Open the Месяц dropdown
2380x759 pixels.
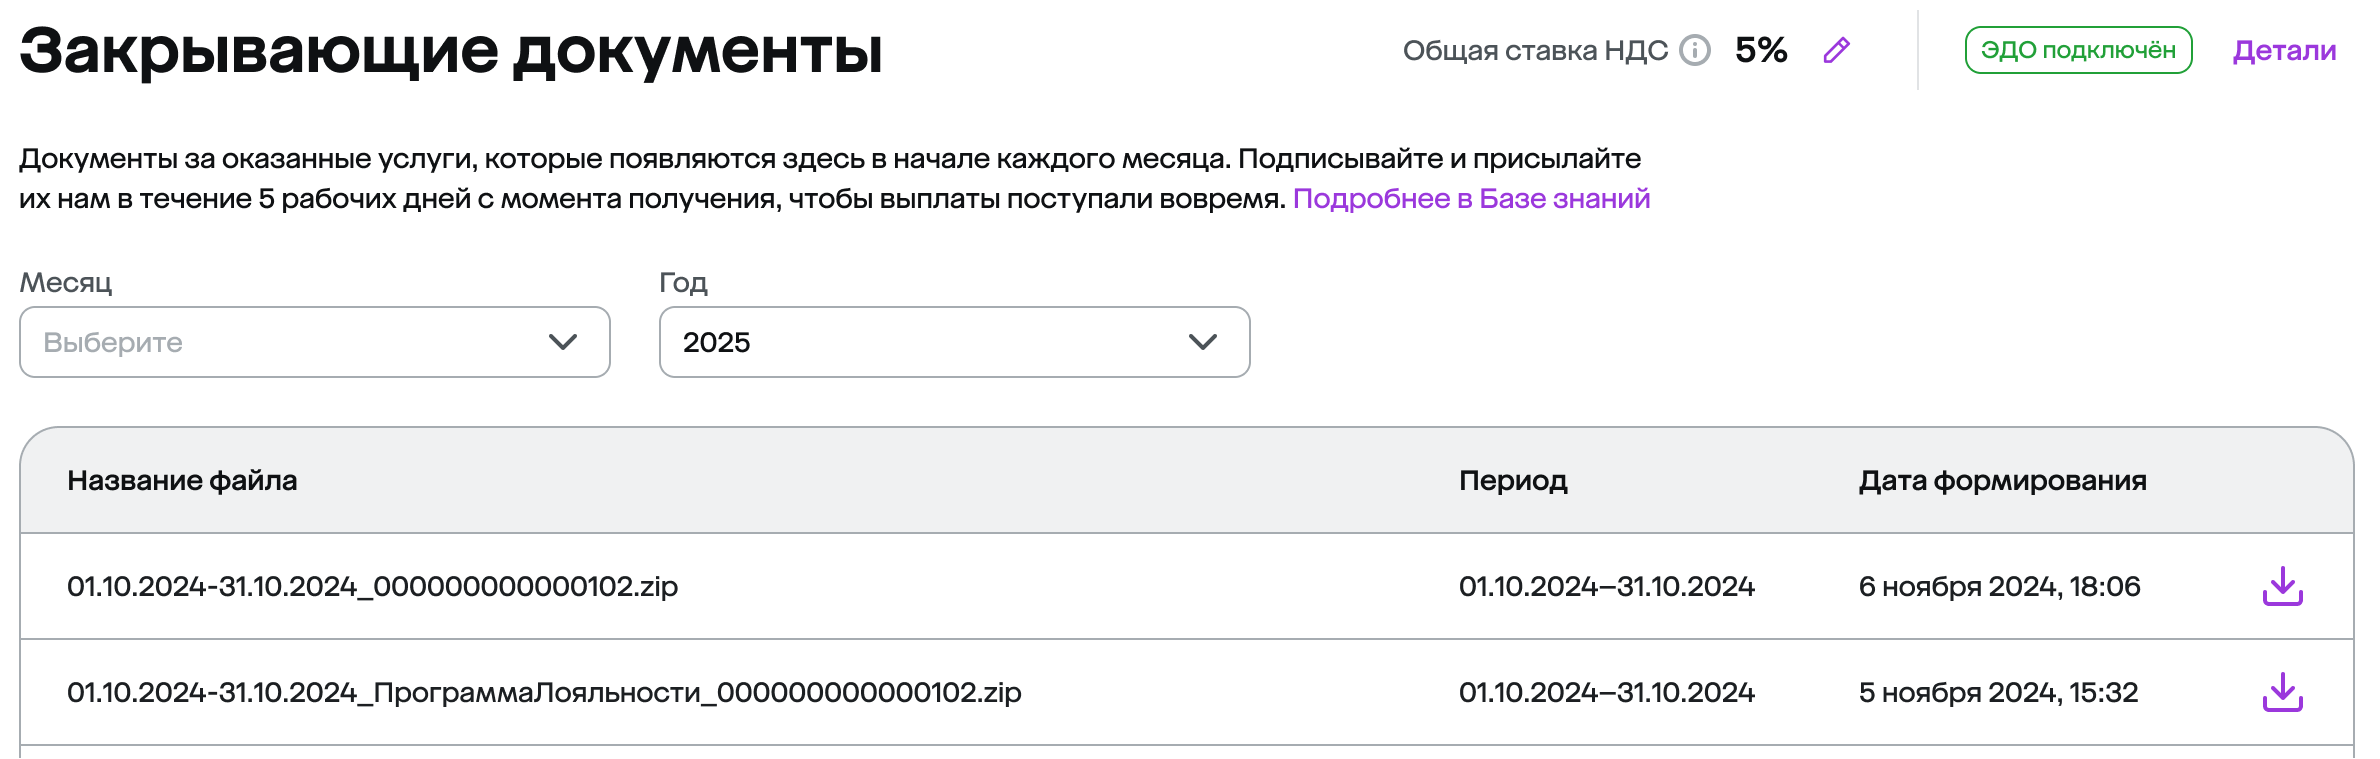[315, 342]
